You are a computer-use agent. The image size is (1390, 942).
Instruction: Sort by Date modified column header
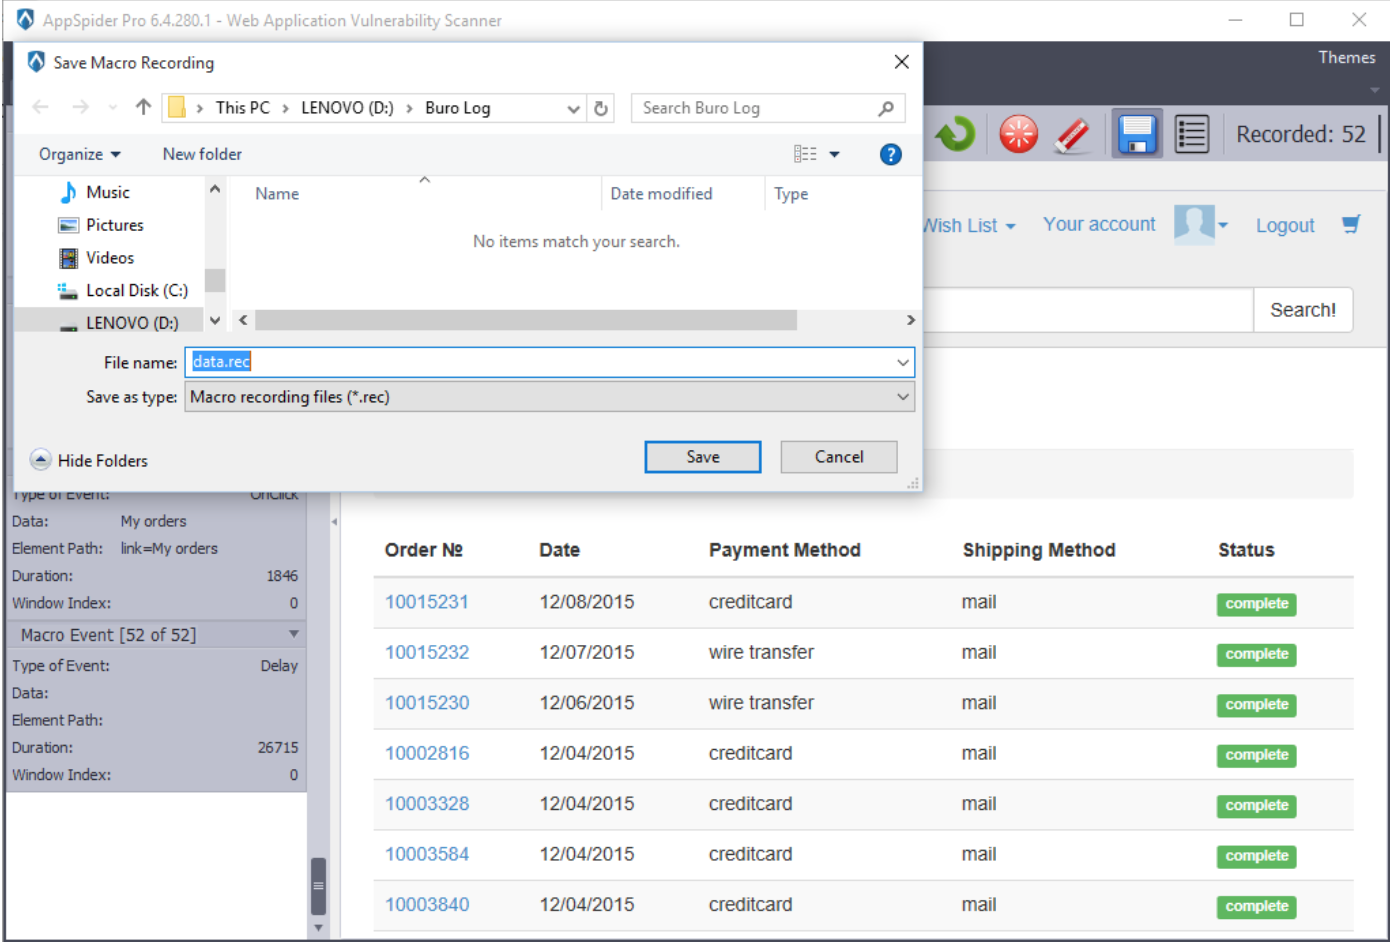[x=661, y=194]
